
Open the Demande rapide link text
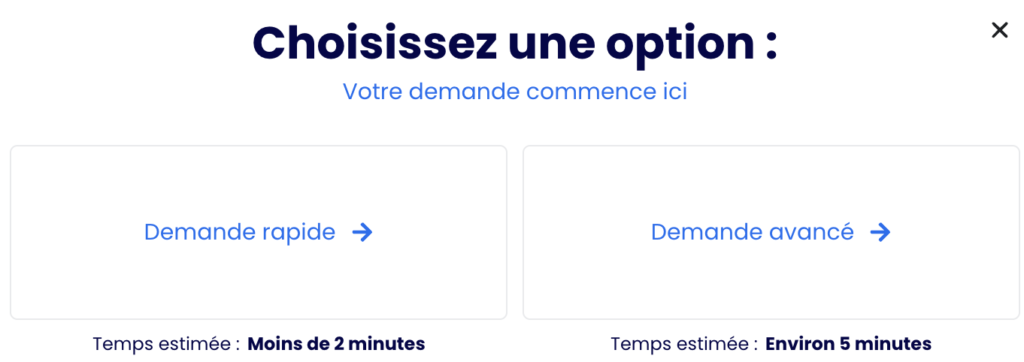pos(240,232)
